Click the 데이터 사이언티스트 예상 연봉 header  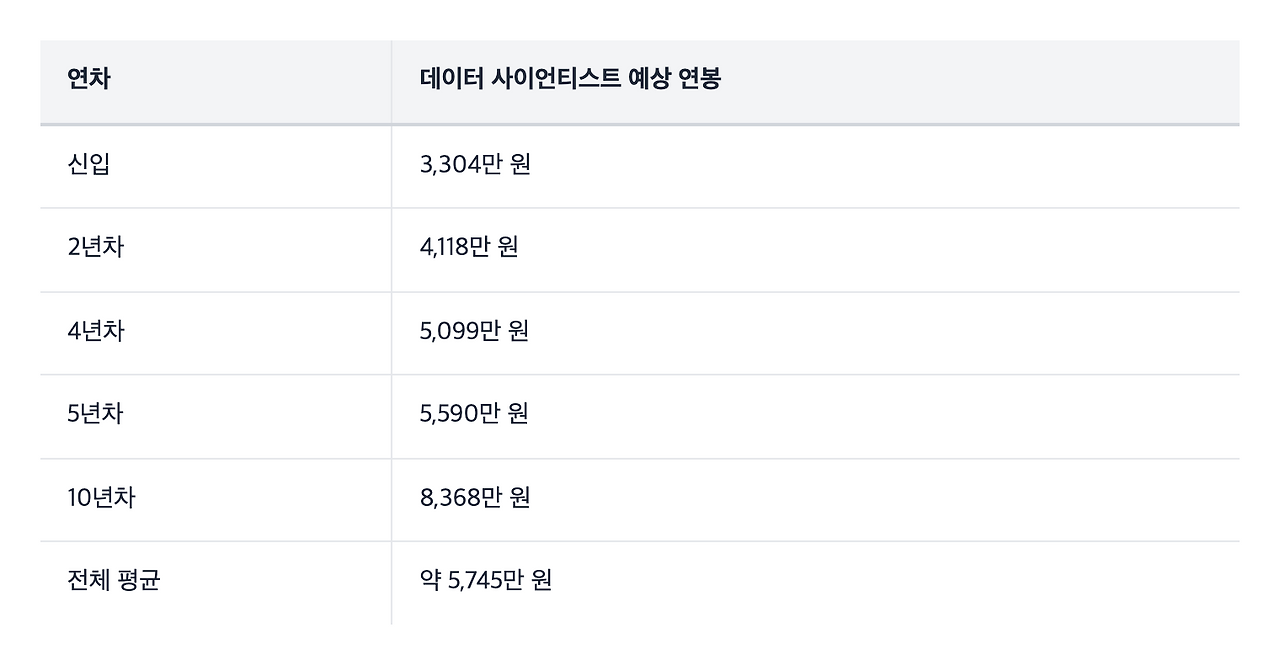coord(570,80)
